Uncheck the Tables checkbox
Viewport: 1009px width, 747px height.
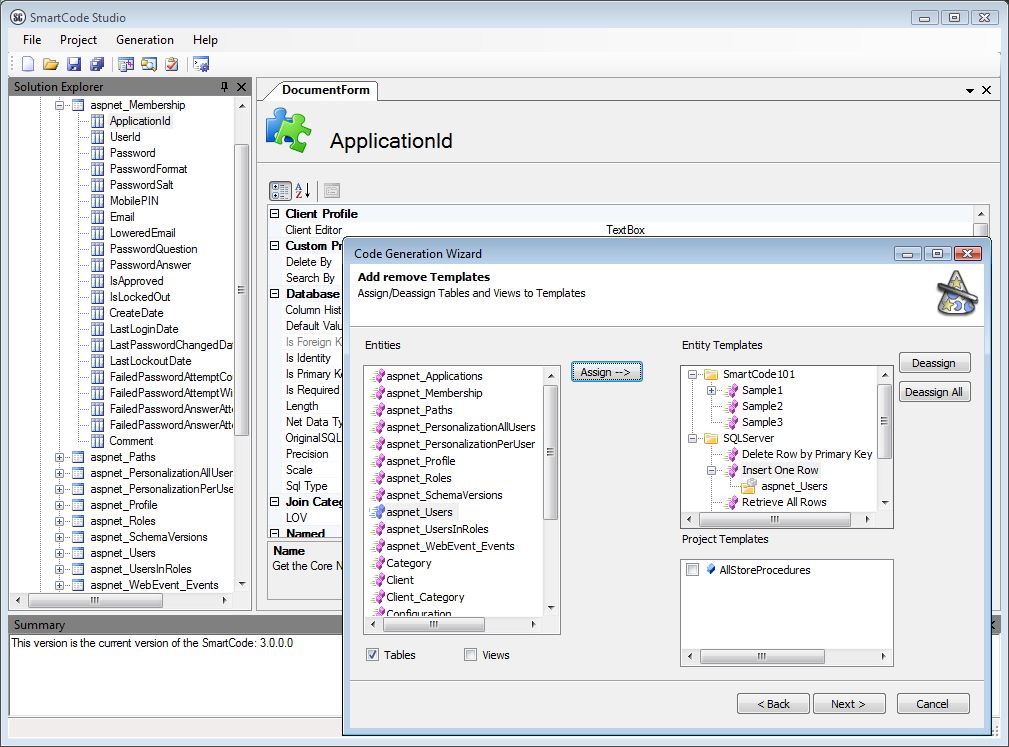pyautogui.click(x=373, y=654)
